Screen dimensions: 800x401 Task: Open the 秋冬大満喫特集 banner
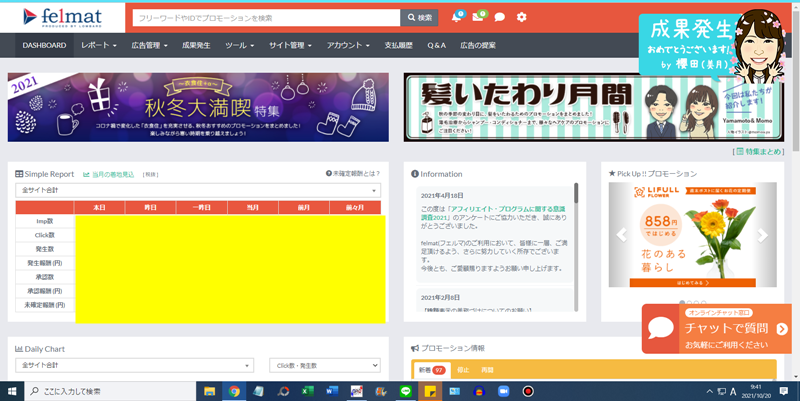pyautogui.click(x=198, y=107)
